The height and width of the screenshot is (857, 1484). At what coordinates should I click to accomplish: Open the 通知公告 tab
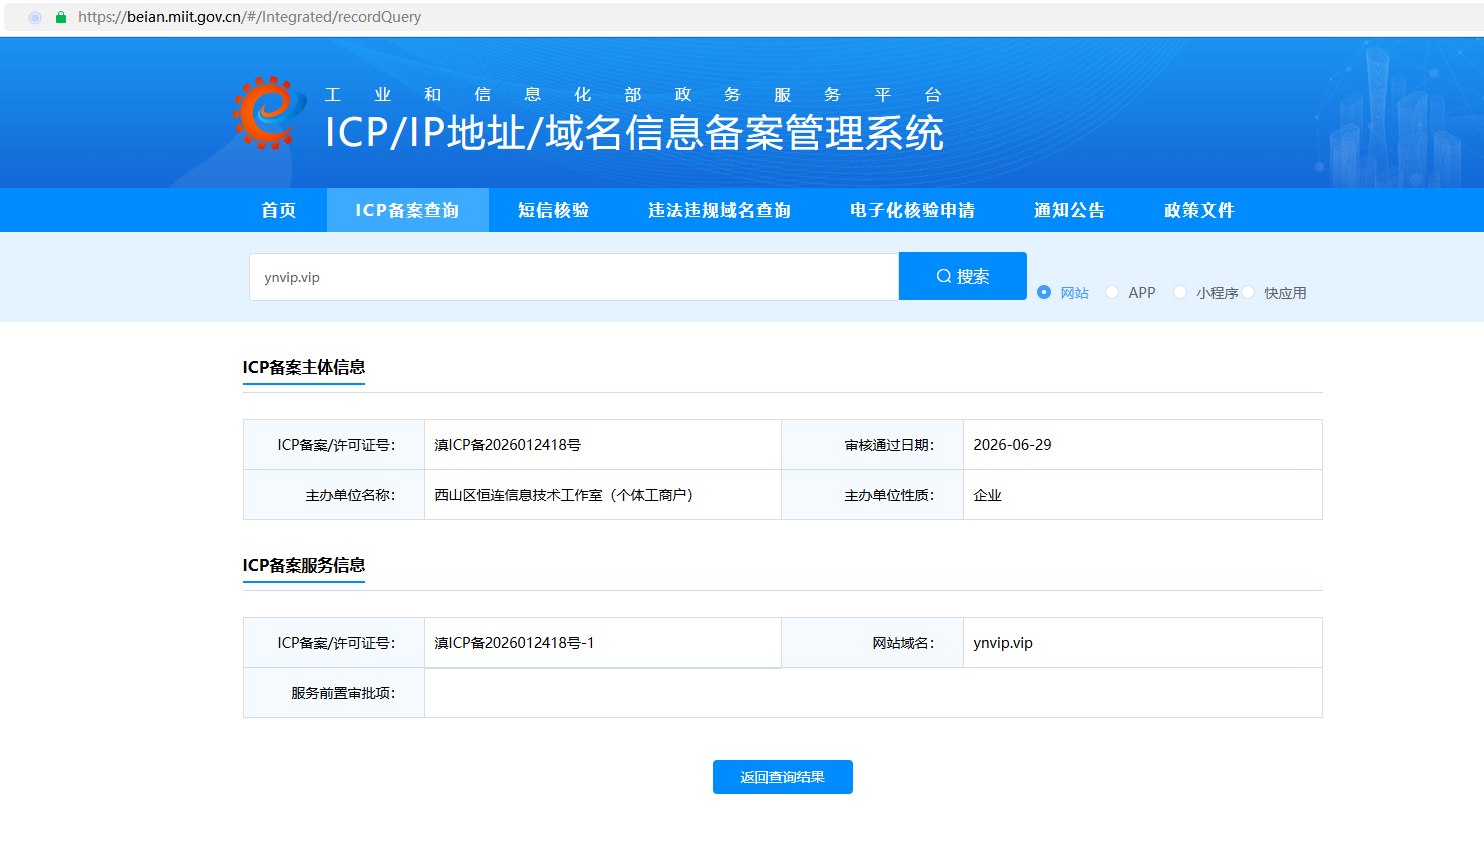[x=1069, y=210]
